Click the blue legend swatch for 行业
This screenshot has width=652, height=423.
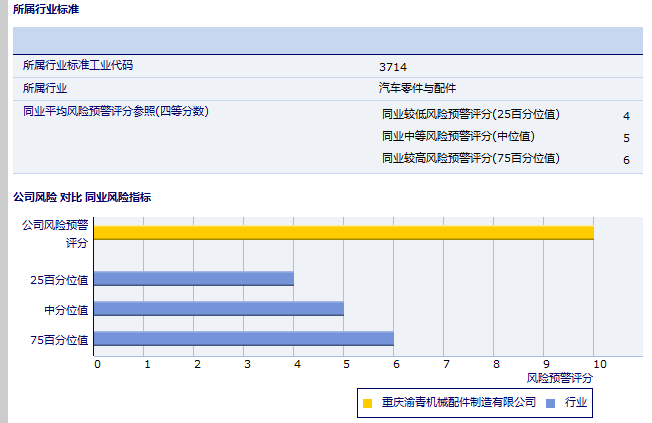pyautogui.click(x=551, y=403)
